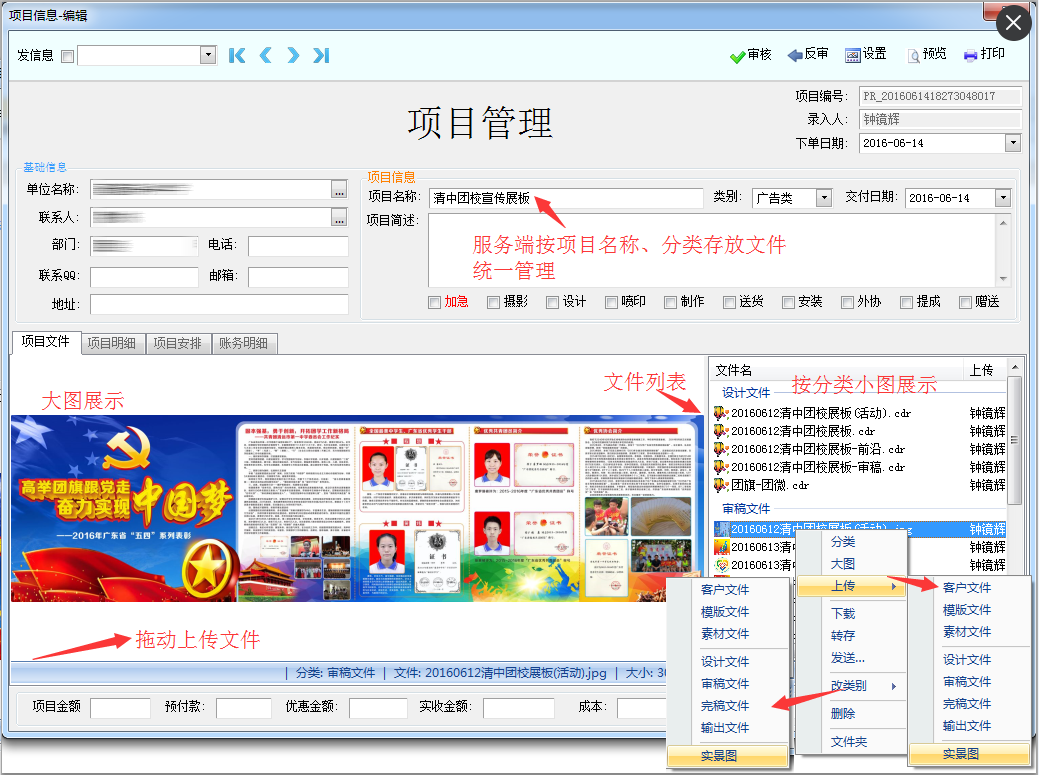Select 转存 from the context menu

[x=851, y=636]
